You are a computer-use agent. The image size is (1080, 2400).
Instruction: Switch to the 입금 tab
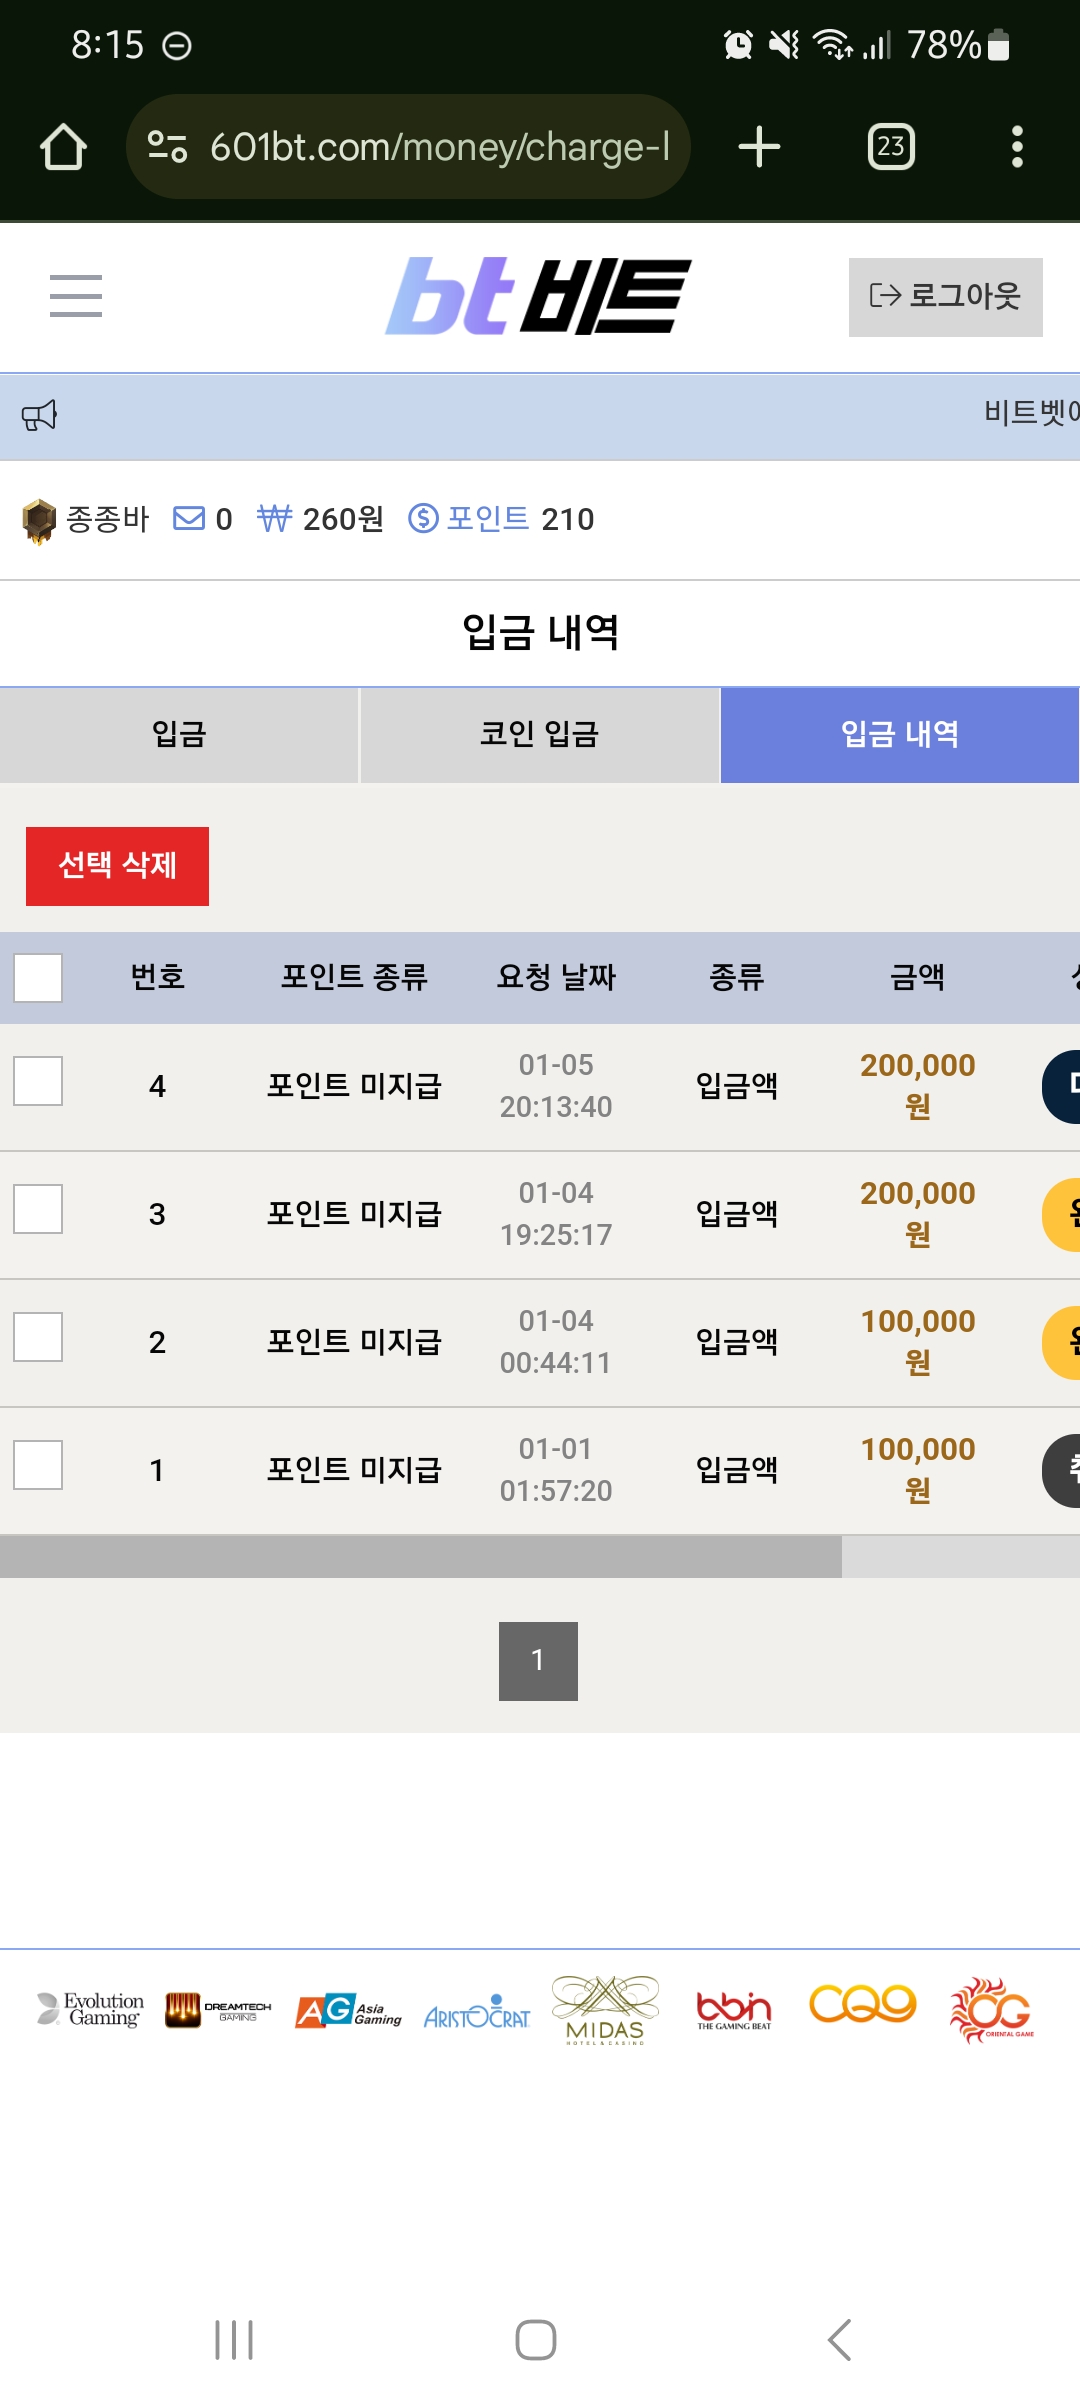pyautogui.click(x=179, y=735)
